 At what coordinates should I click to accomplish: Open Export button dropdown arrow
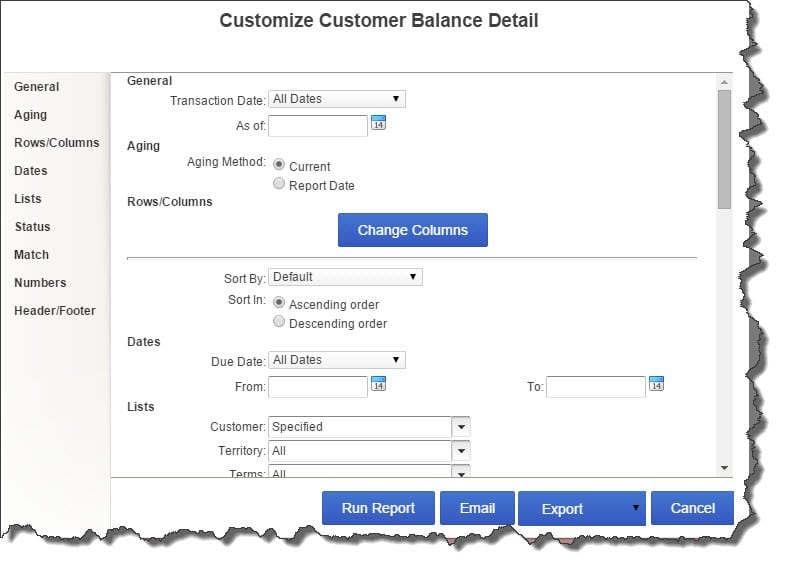tap(635, 508)
